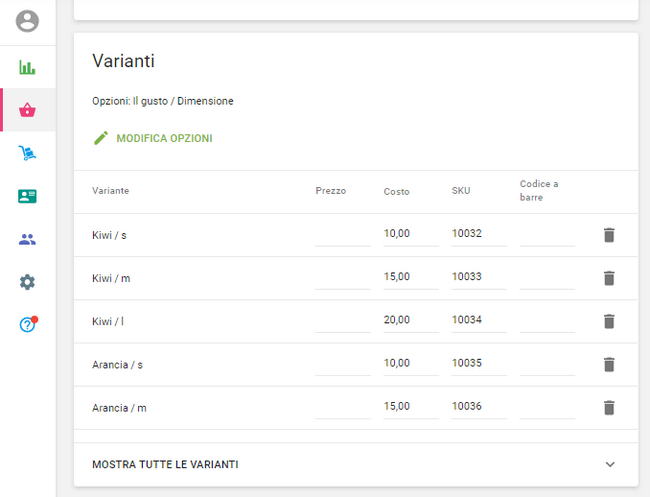Click the chevron arrow to show all variants
This screenshot has height=497, width=650.
point(610,464)
